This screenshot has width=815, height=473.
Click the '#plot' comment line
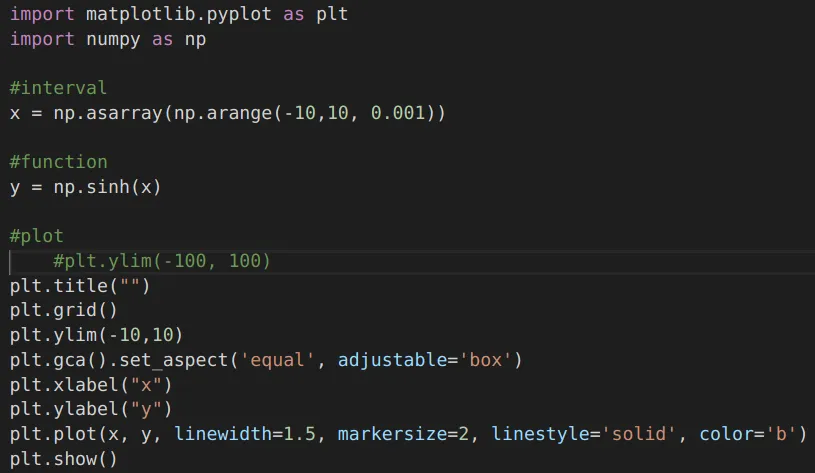(36, 236)
